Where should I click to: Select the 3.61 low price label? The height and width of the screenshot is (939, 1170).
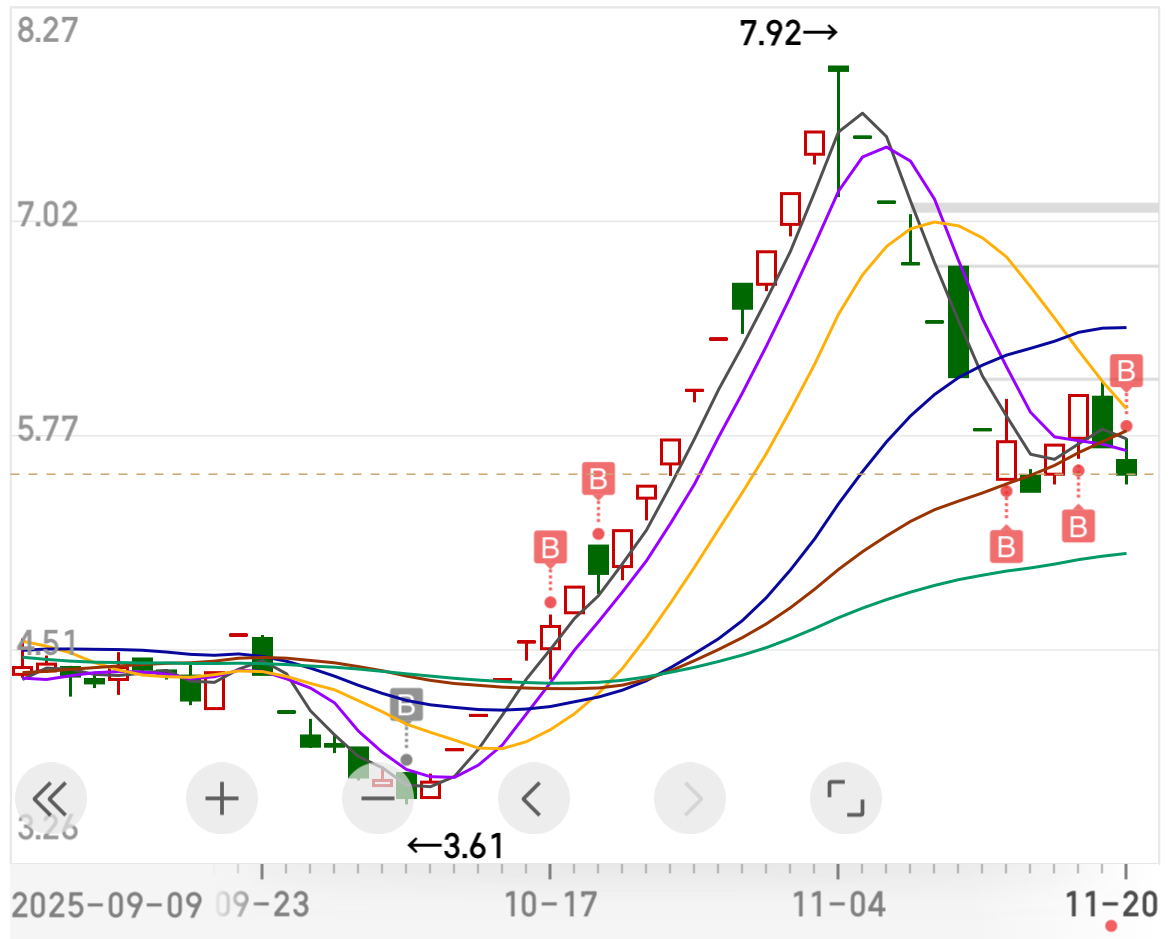coord(455,846)
